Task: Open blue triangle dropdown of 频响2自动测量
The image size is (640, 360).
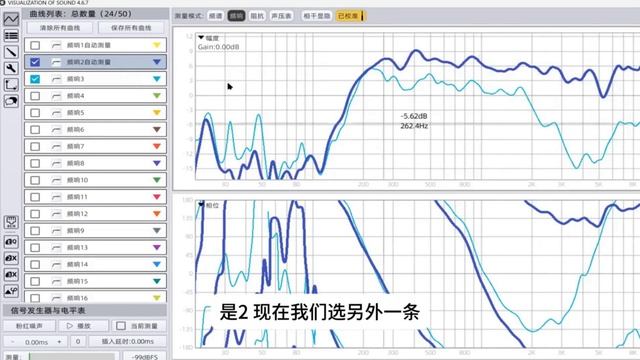Action: tap(157, 62)
